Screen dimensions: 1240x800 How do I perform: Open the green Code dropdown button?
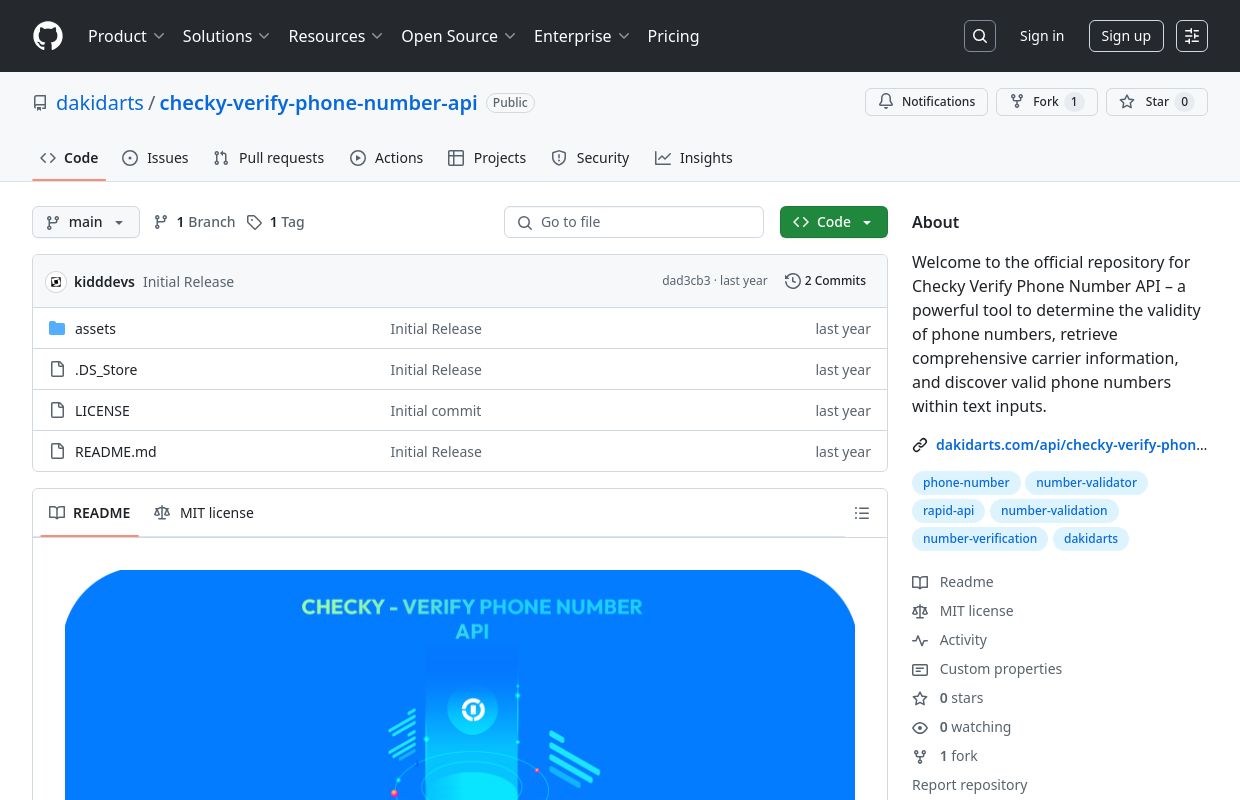pyautogui.click(x=834, y=222)
